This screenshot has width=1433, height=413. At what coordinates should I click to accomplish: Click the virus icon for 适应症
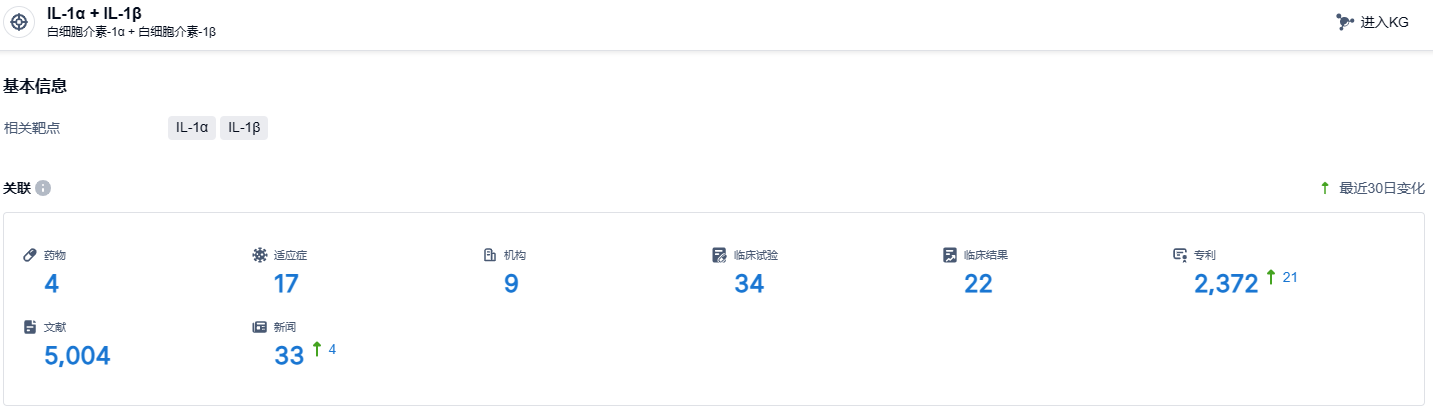click(260, 255)
